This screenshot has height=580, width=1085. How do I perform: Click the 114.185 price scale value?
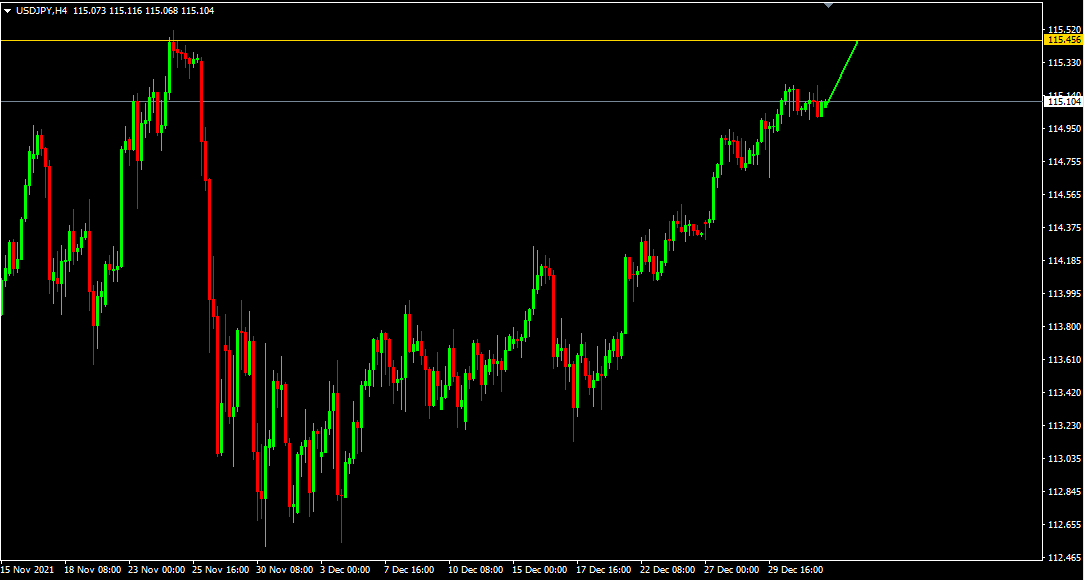click(1064, 261)
